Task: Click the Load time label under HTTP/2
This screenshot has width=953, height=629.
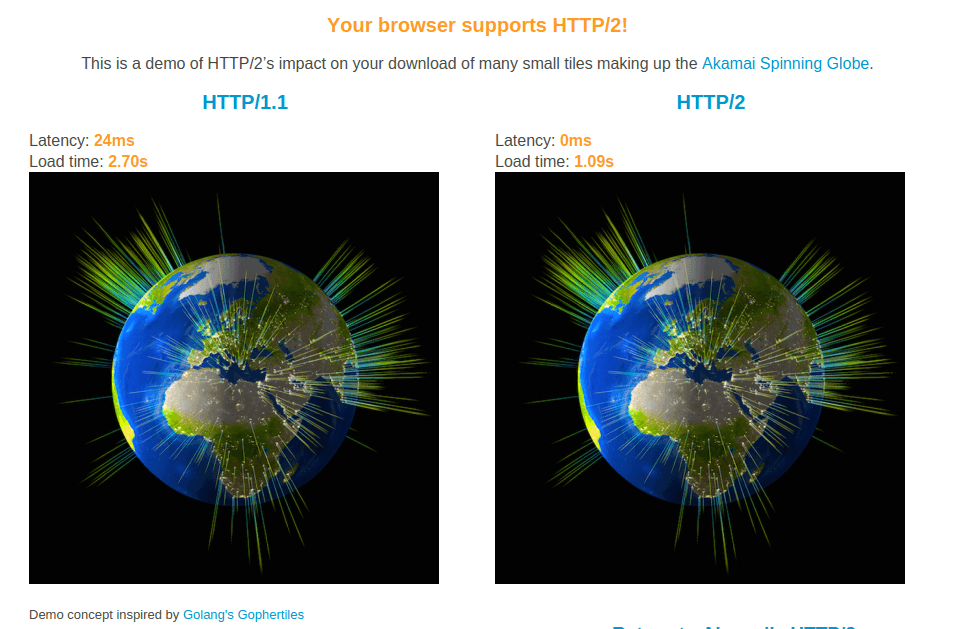Action: click(532, 161)
